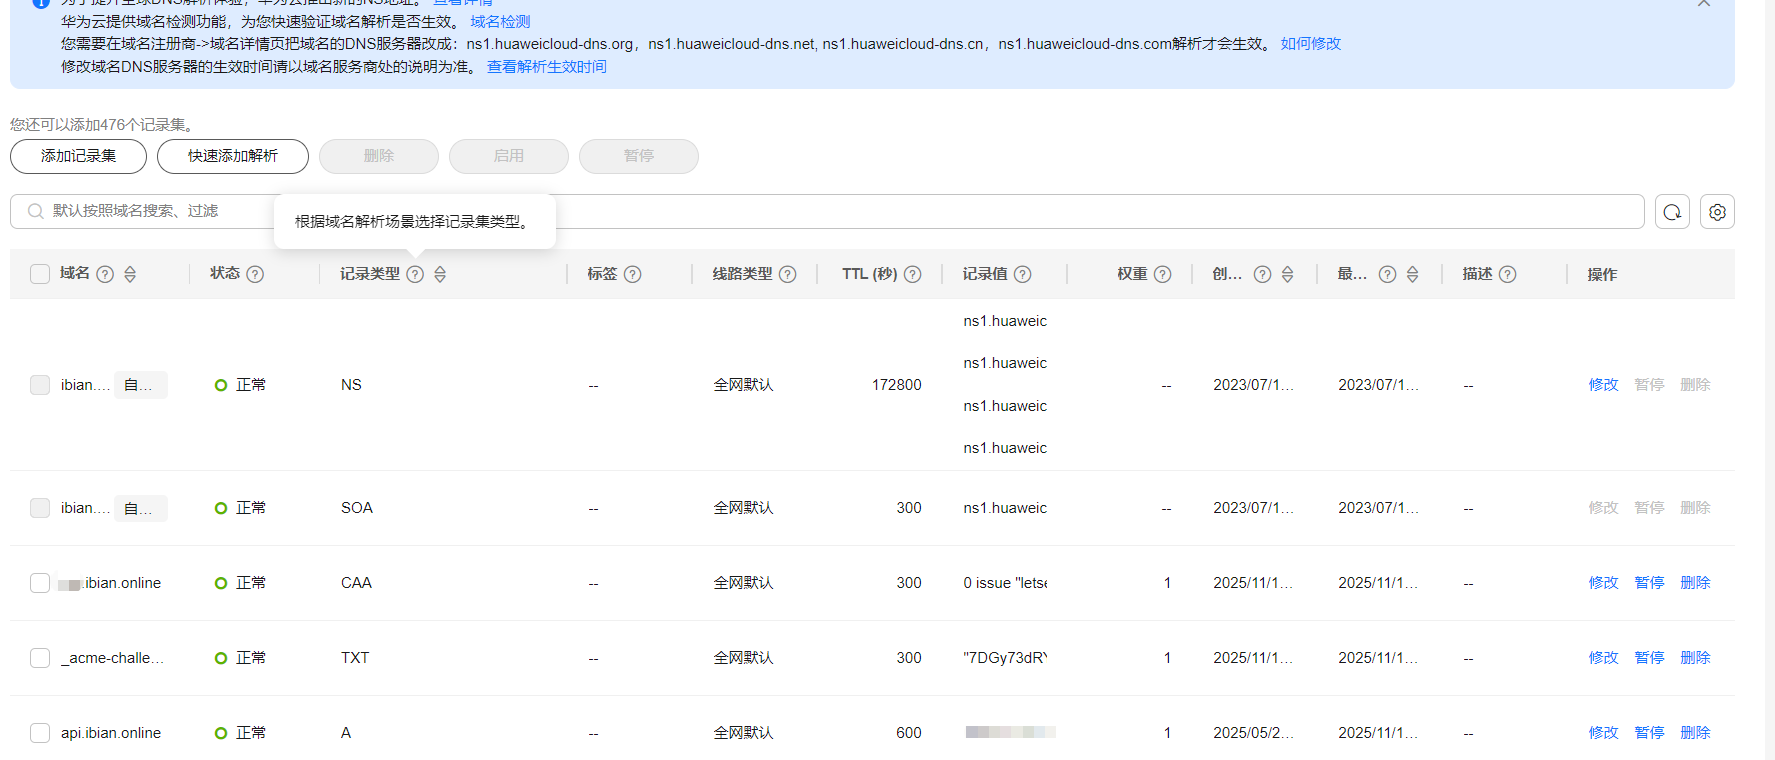Show help for 域名 column
Viewport: 1775px width, 760px height.
(x=105, y=274)
